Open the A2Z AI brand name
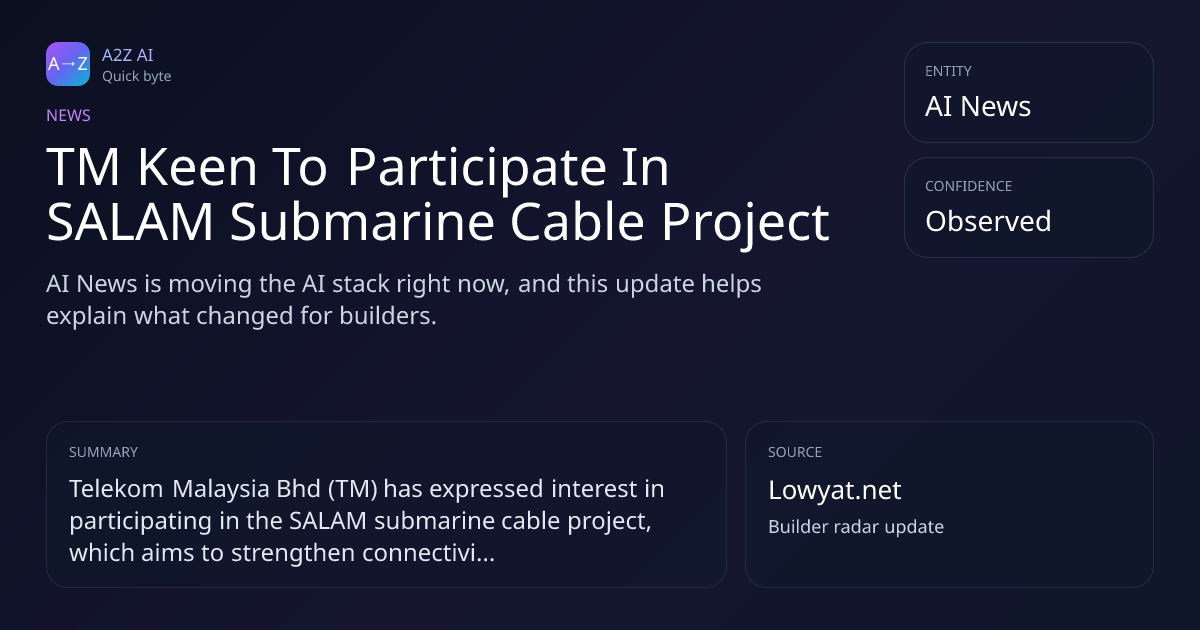The width and height of the screenshot is (1200, 630). [x=128, y=55]
